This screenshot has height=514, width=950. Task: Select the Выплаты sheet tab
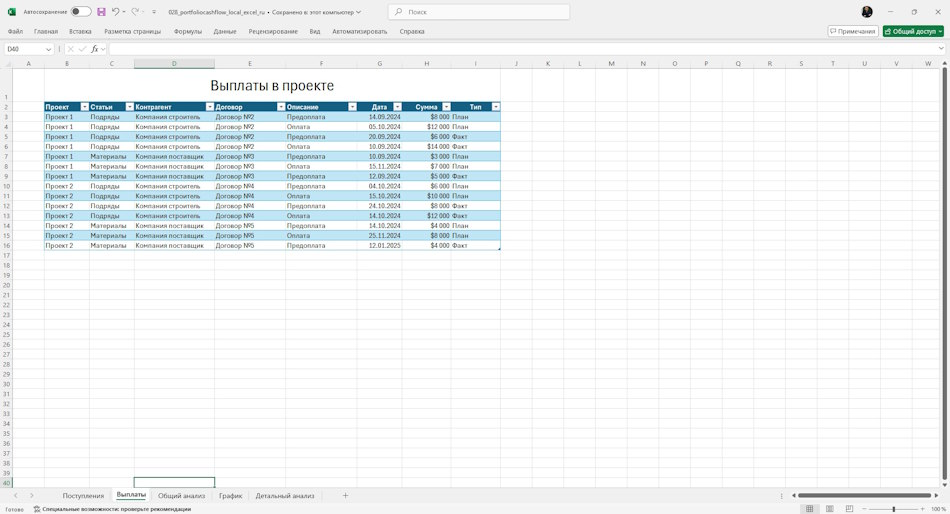131,495
